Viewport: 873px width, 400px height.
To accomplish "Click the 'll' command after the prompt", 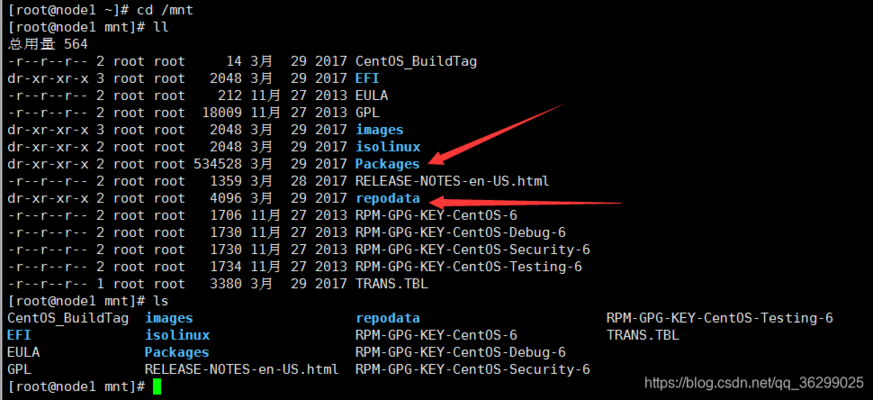I will [x=161, y=27].
